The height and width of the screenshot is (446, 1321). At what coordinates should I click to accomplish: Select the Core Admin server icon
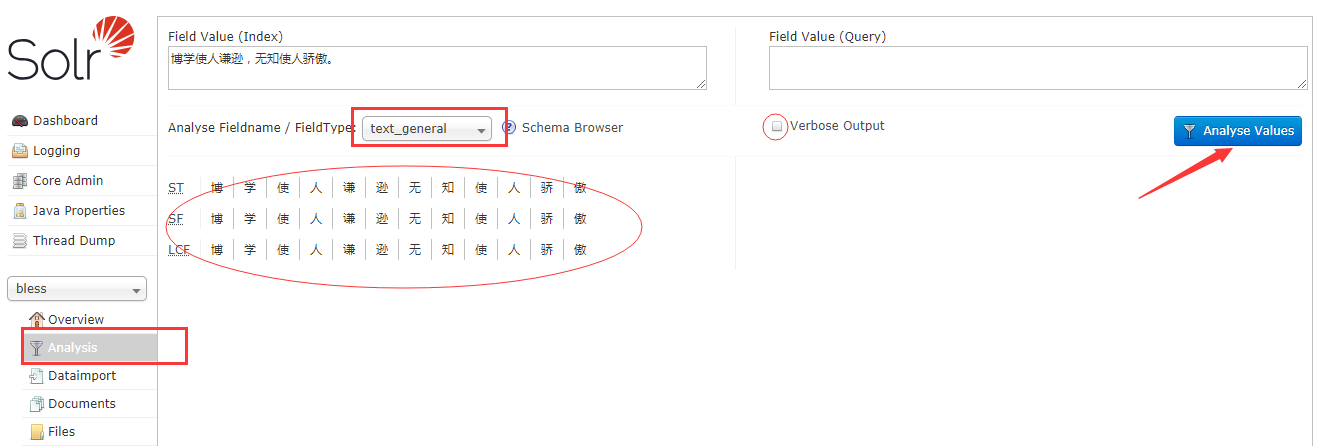pos(19,181)
